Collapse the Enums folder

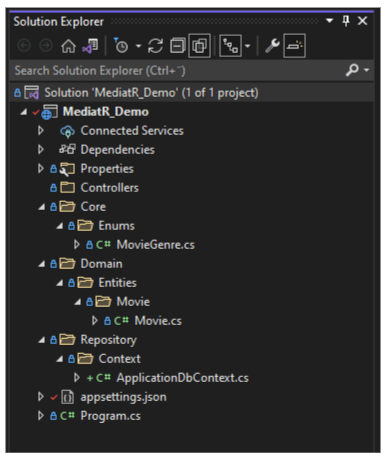pyautogui.click(x=59, y=226)
